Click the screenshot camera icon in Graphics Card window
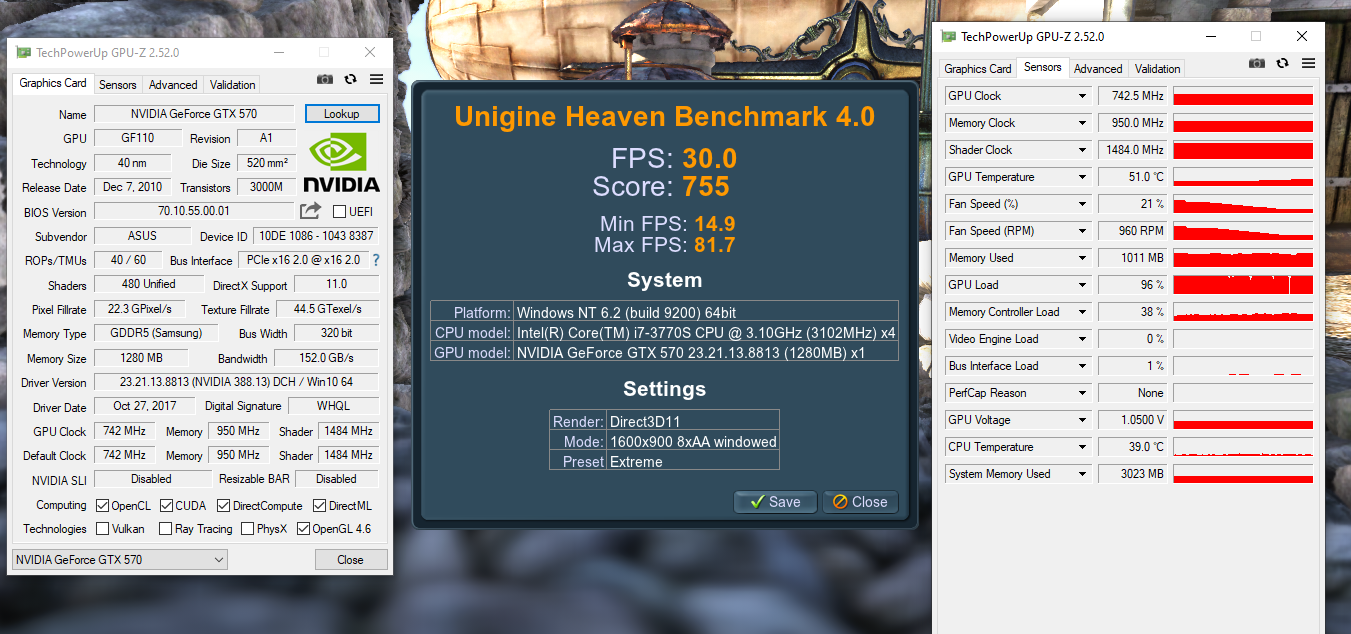Screen dimensions: 1351x634 coord(325,79)
